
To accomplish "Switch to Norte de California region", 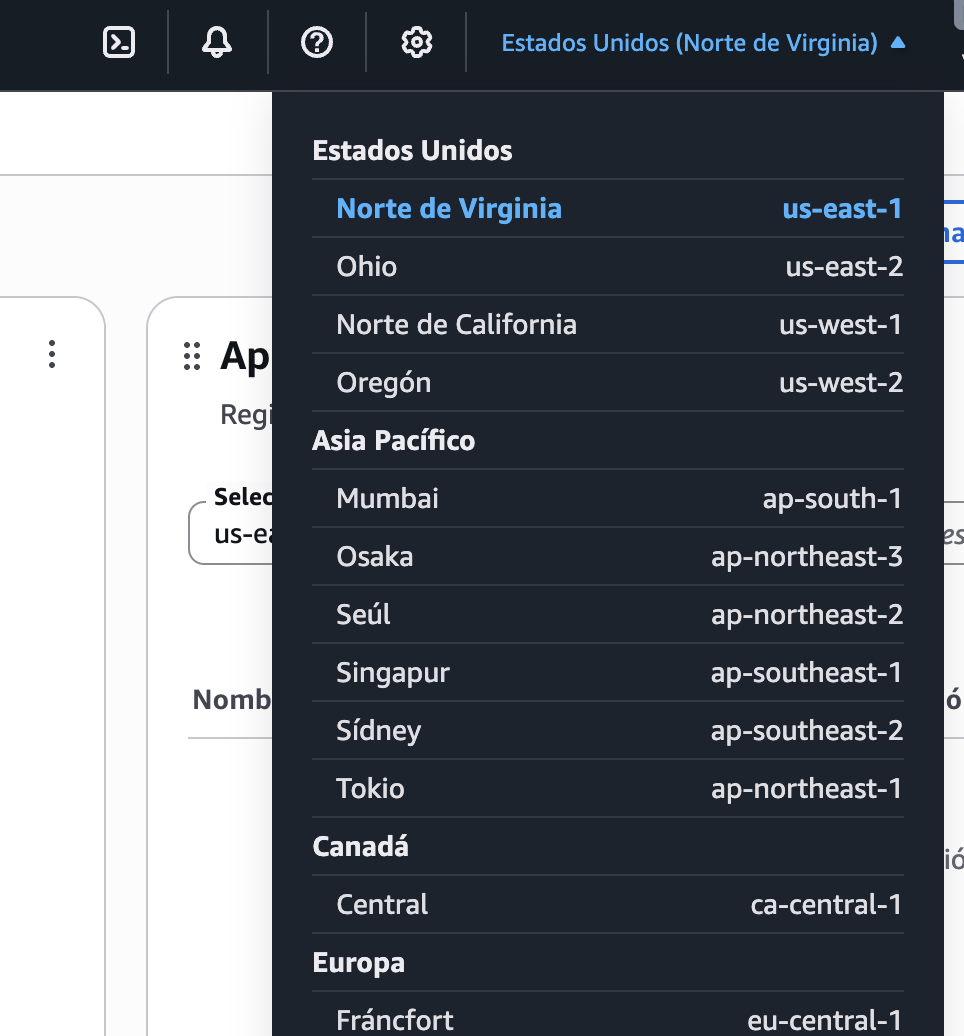I will [x=607, y=324].
